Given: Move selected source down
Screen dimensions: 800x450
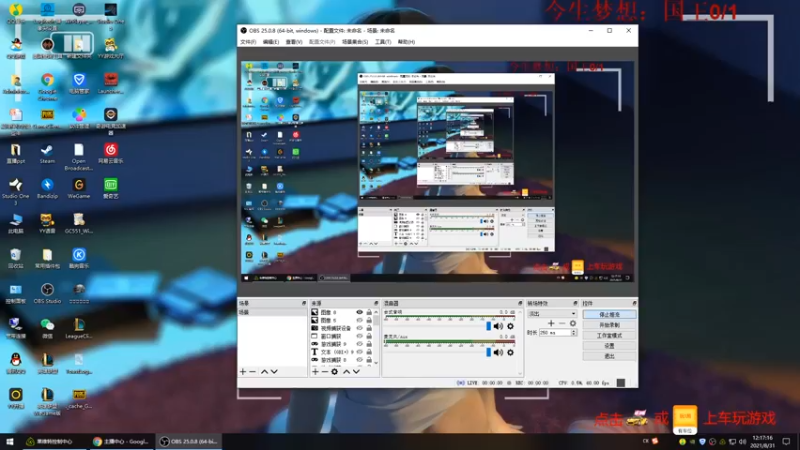Looking at the screenshot, I should pyautogui.click(x=356, y=371).
